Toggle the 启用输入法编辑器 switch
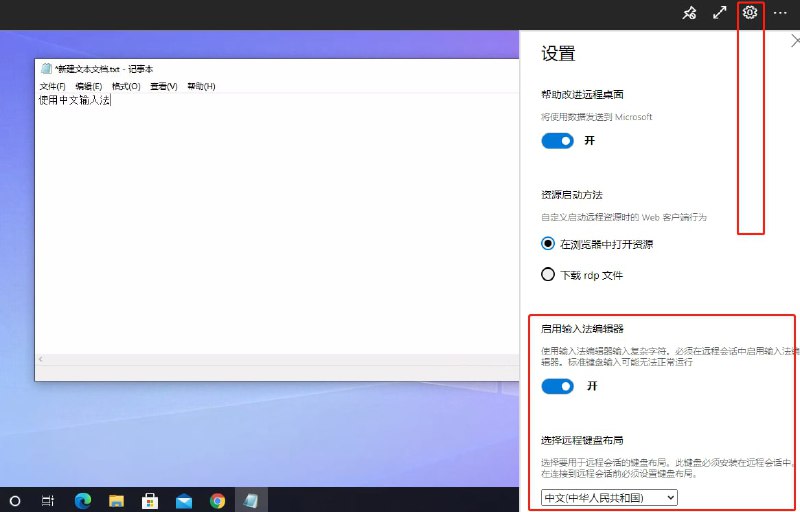Screen dimensions: 800x512 (557, 387)
